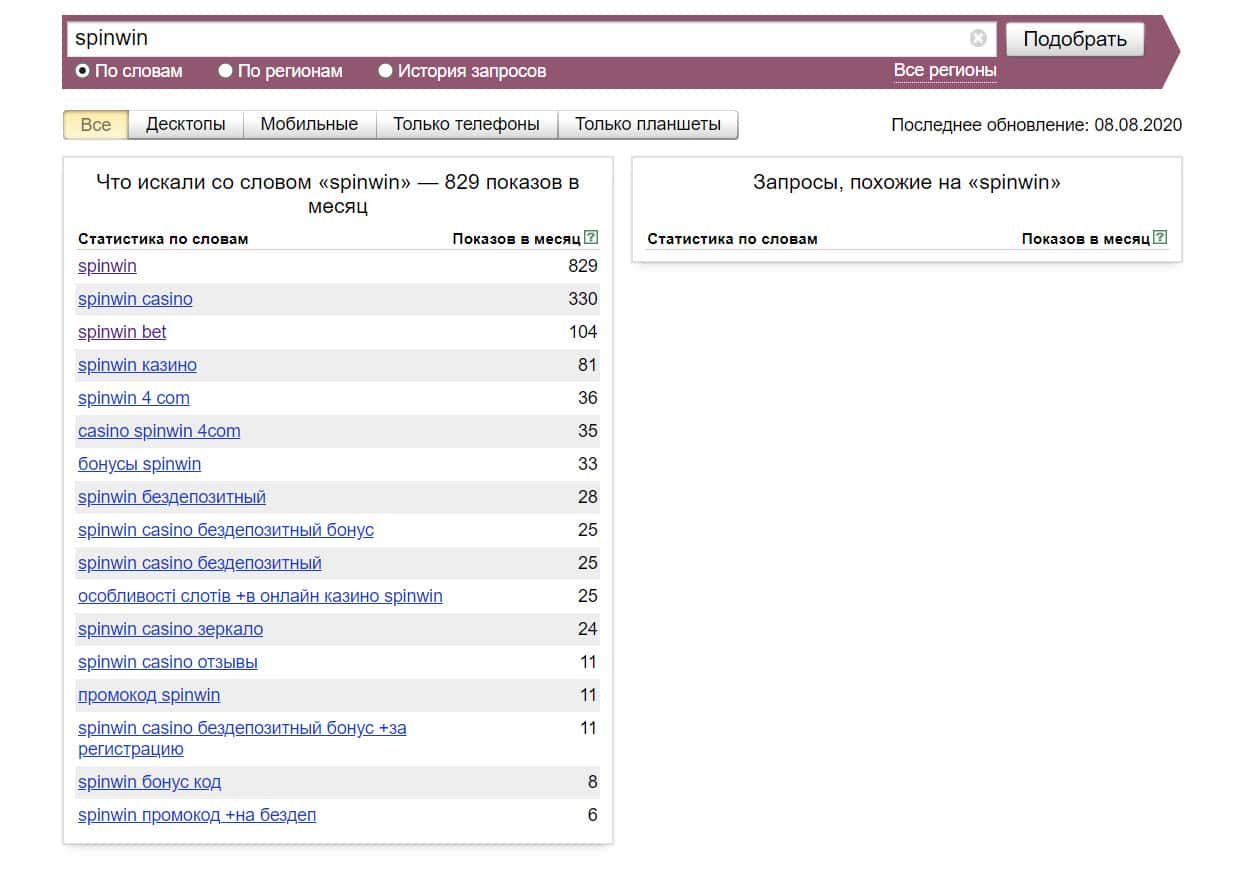1235x874 pixels.
Task: Select the 'По регионам' radio option
Action: [x=226, y=71]
